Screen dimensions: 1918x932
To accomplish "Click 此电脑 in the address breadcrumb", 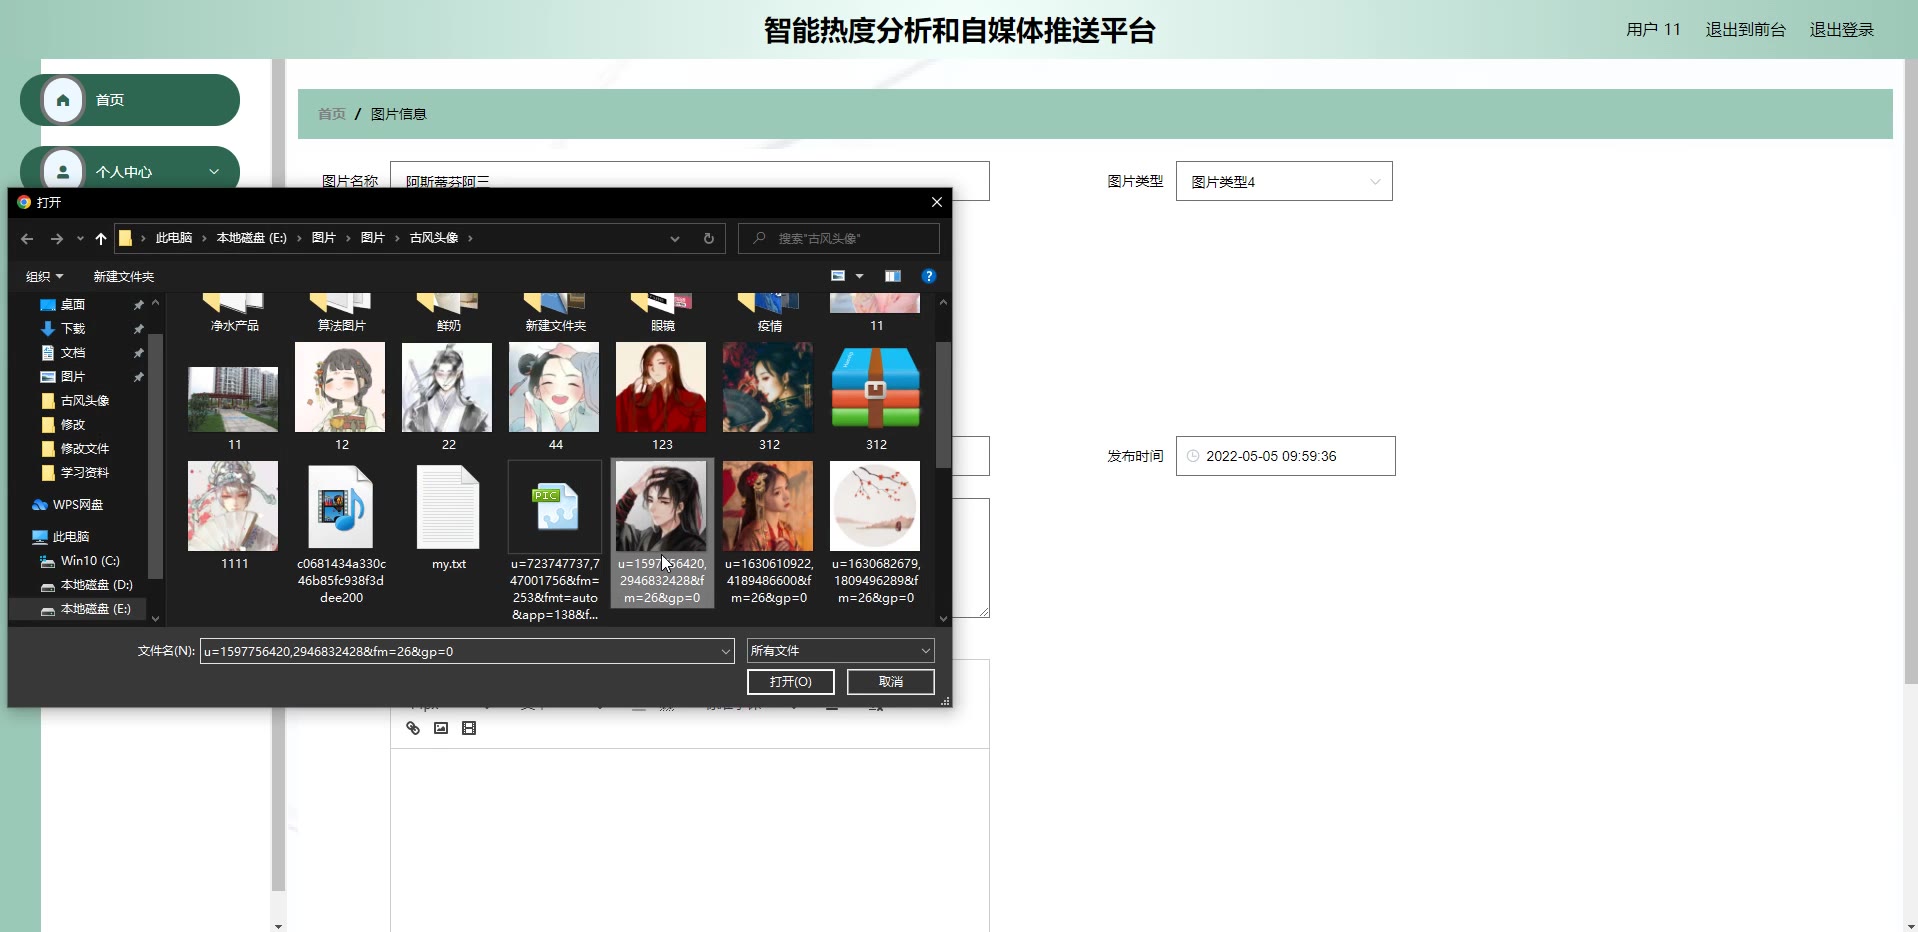I will (174, 238).
